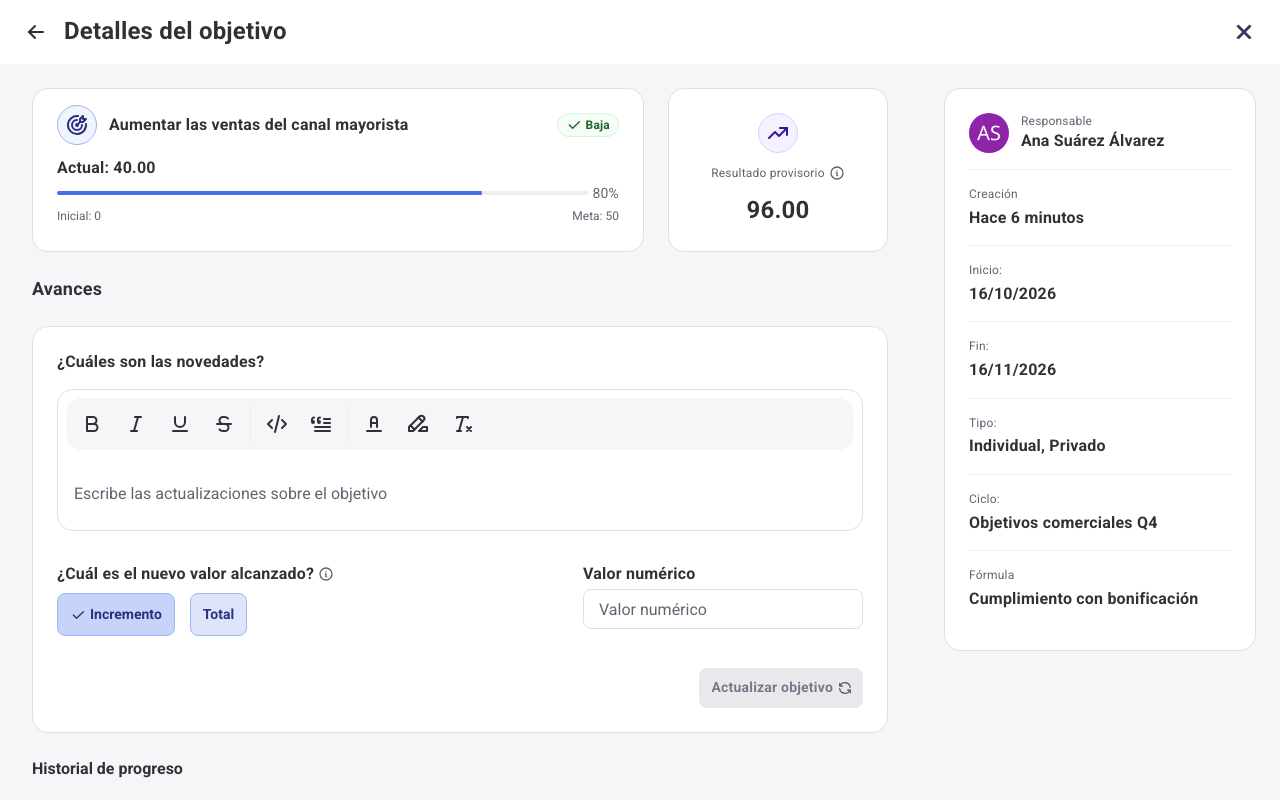1280x800 pixels.
Task: Click the objective title Aumentar las ventas del canal mayorista
Action: pos(258,125)
